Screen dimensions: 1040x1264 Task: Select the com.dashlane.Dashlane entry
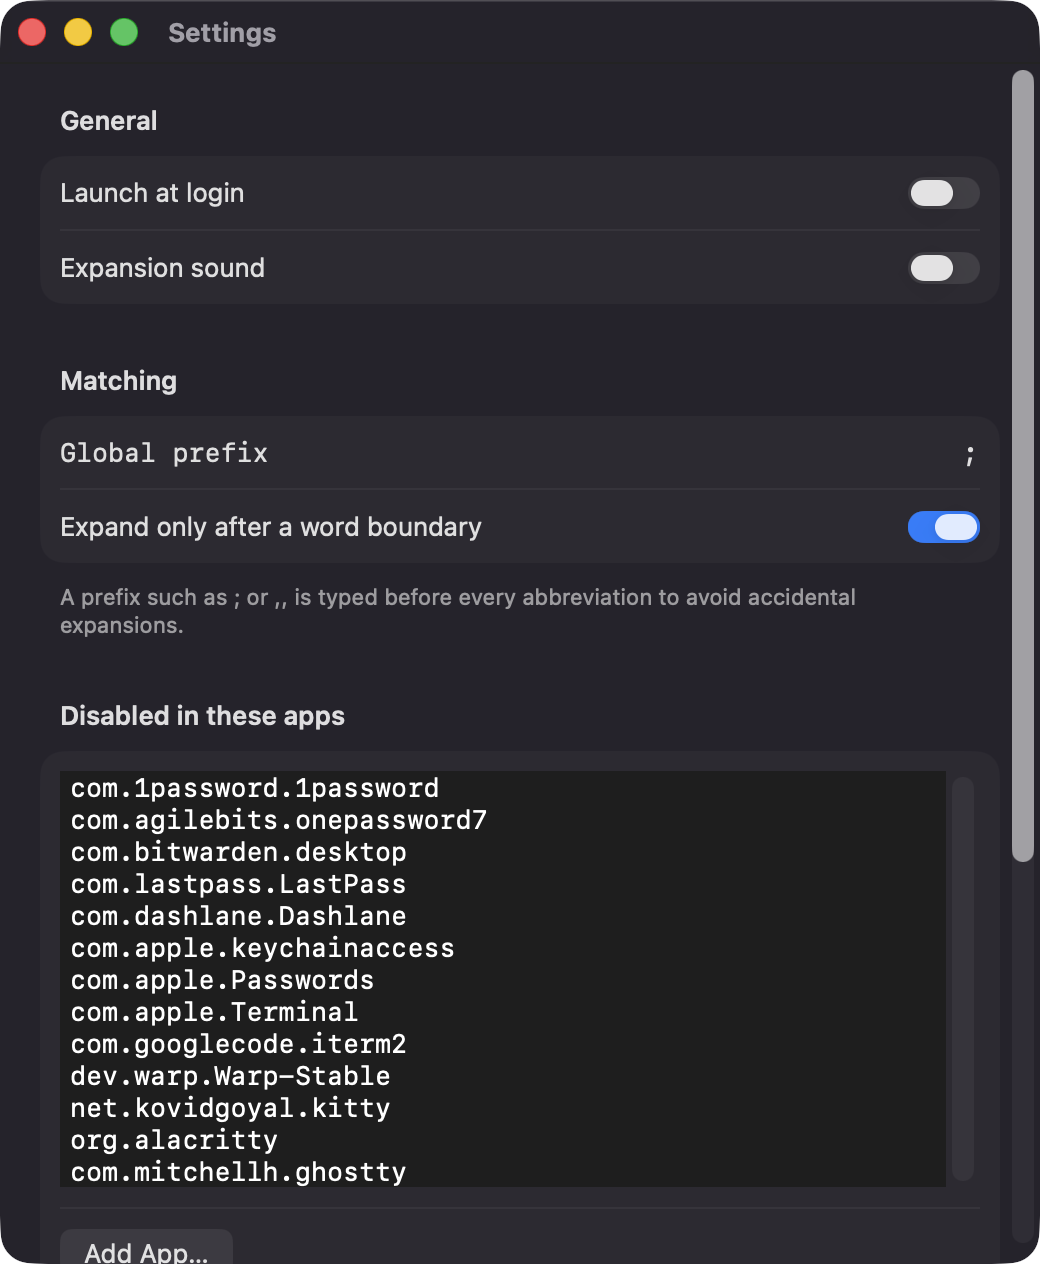pos(239,916)
